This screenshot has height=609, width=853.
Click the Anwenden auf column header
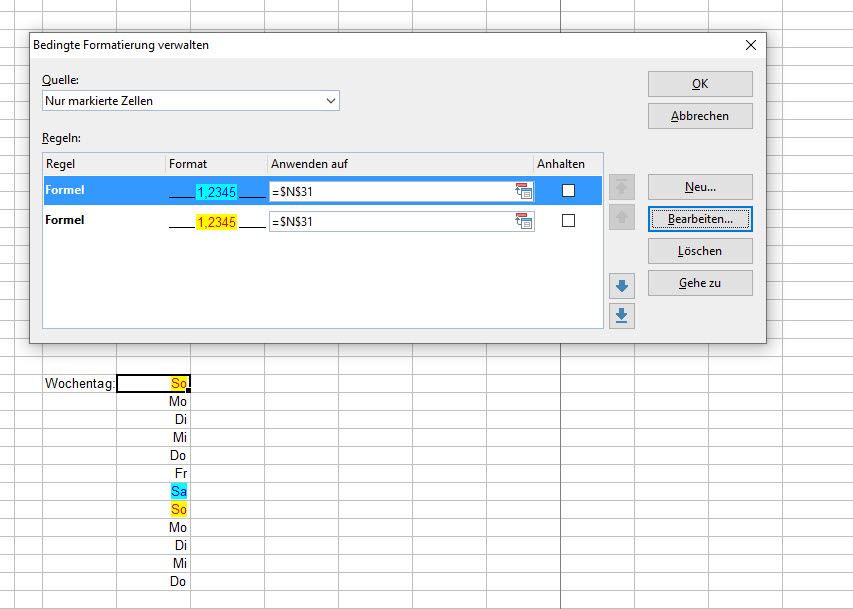pos(400,164)
